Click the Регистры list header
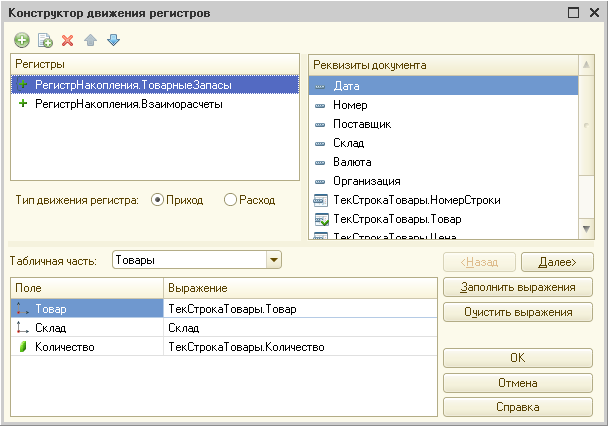The height and width of the screenshot is (426, 608). pos(155,64)
